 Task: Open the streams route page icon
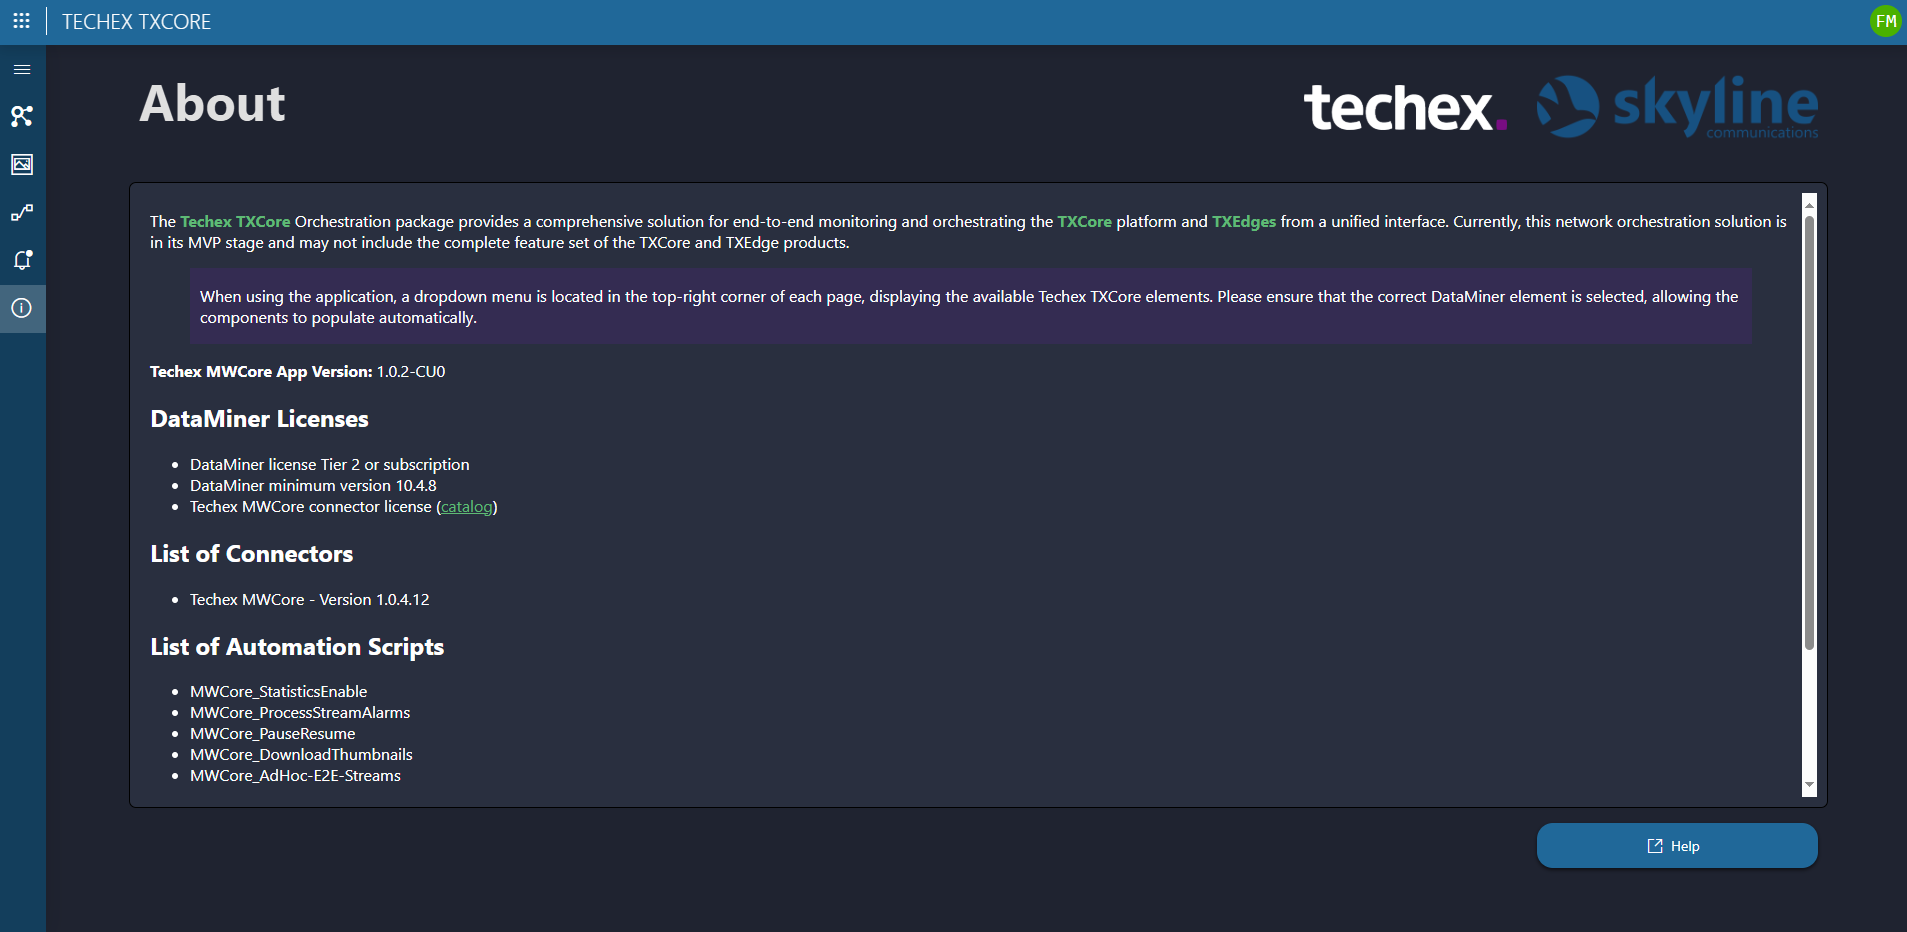coord(22,212)
